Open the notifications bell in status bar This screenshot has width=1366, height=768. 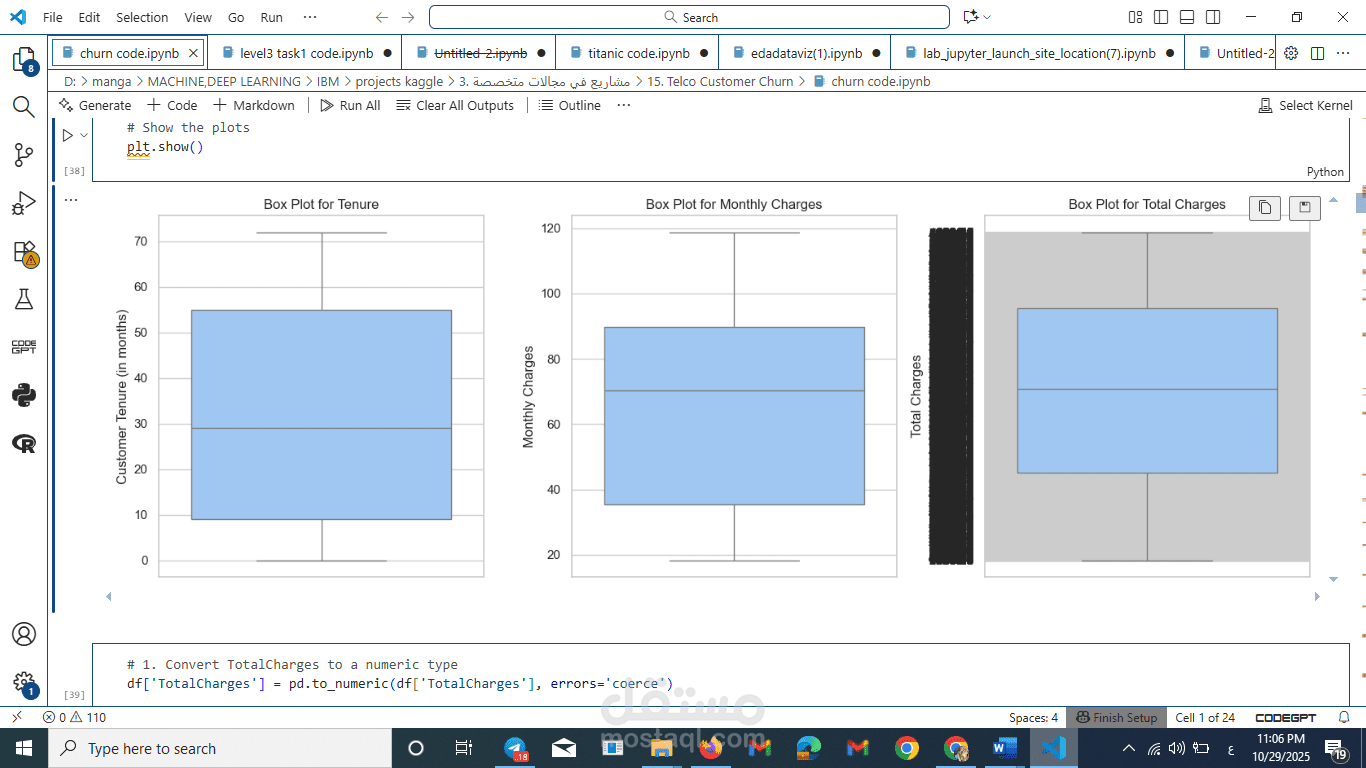coord(1345,717)
